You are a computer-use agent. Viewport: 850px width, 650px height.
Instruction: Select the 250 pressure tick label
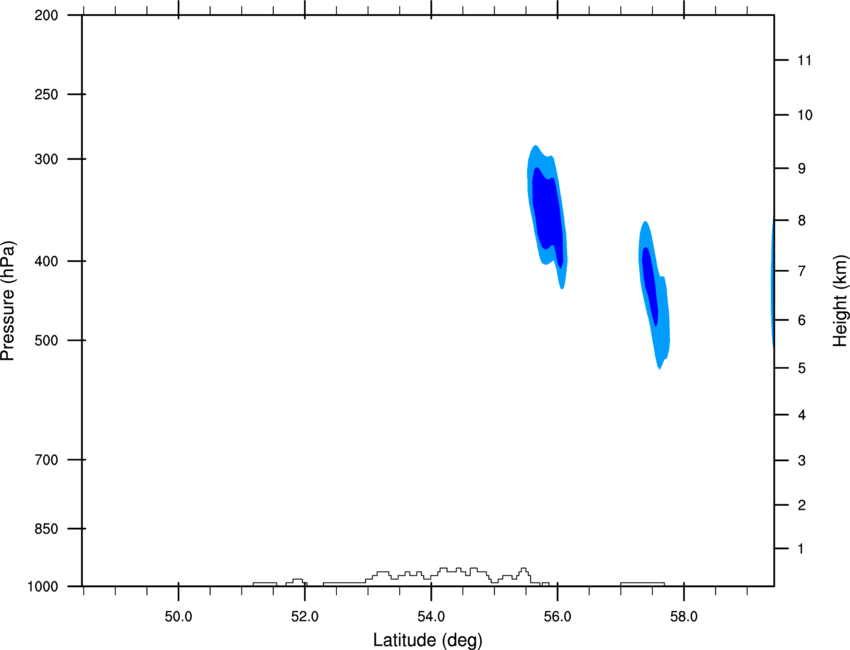click(46, 94)
